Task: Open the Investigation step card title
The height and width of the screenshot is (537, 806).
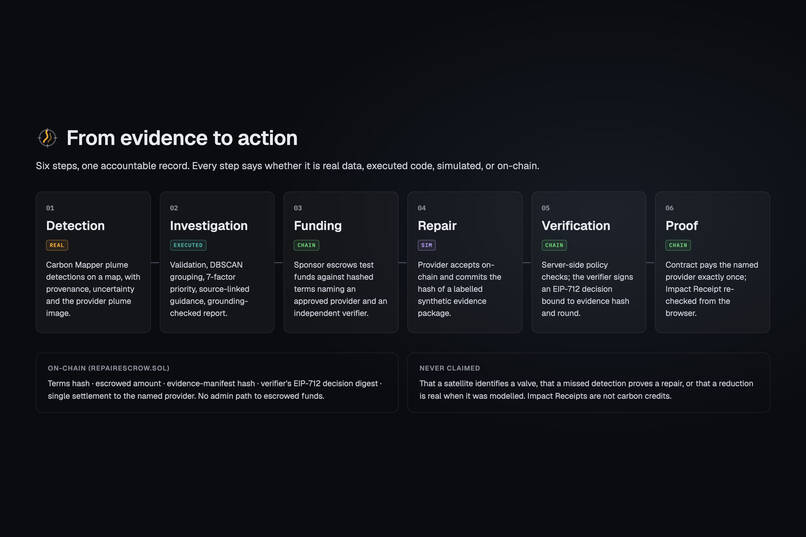Action: tap(209, 226)
